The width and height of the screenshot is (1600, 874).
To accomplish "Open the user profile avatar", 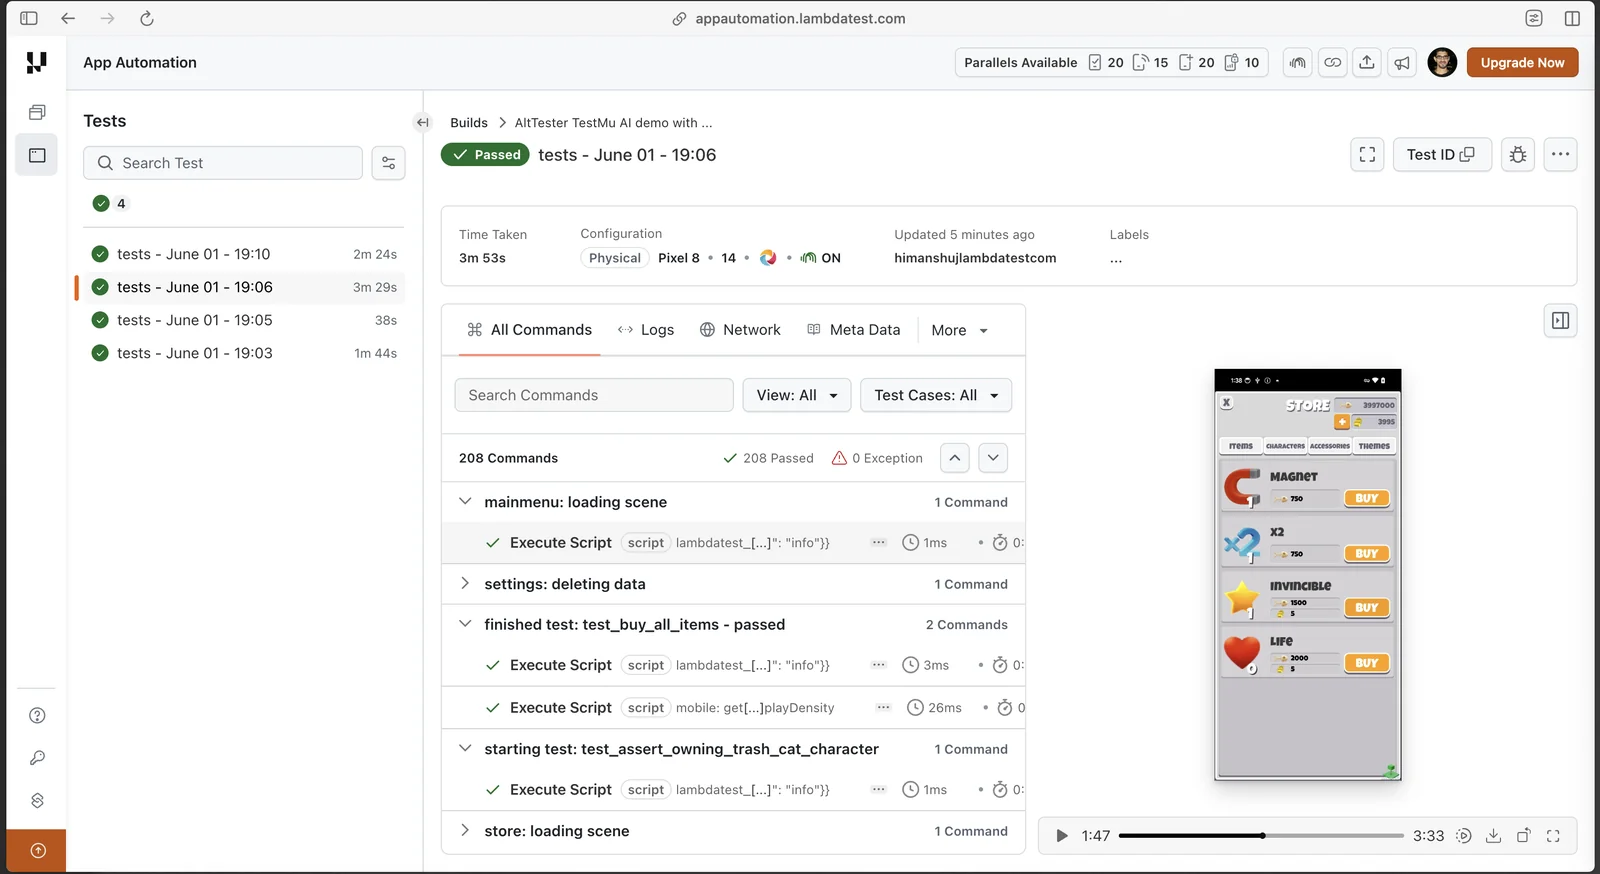I will [1442, 62].
